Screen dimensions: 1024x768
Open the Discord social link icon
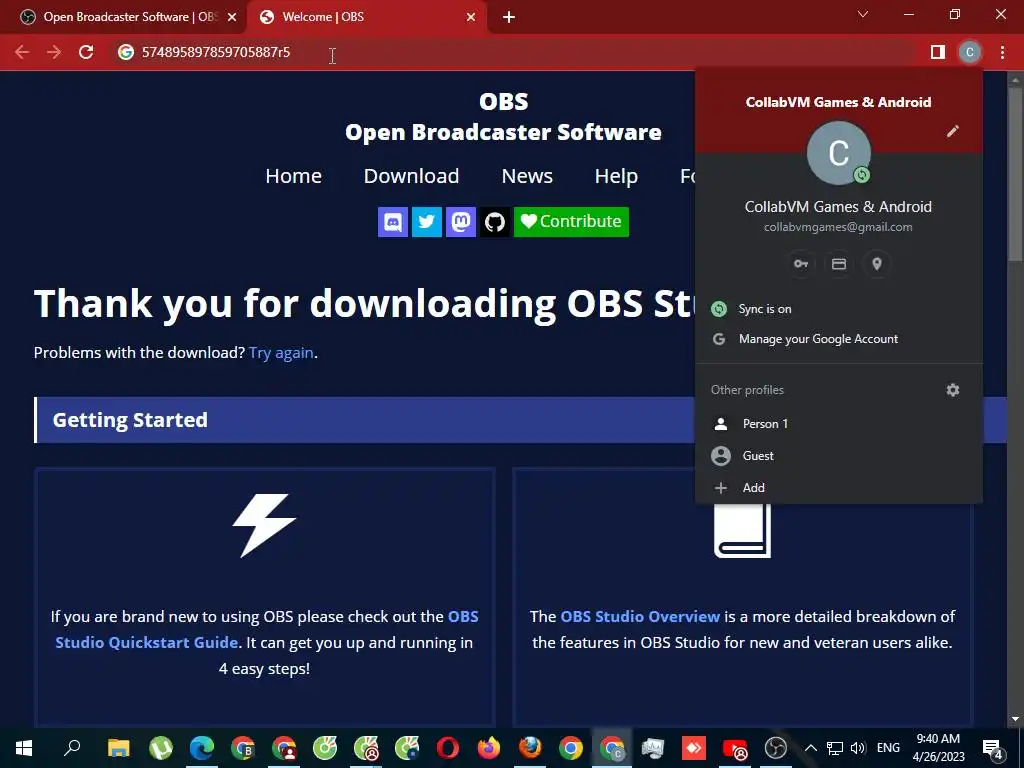click(392, 222)
